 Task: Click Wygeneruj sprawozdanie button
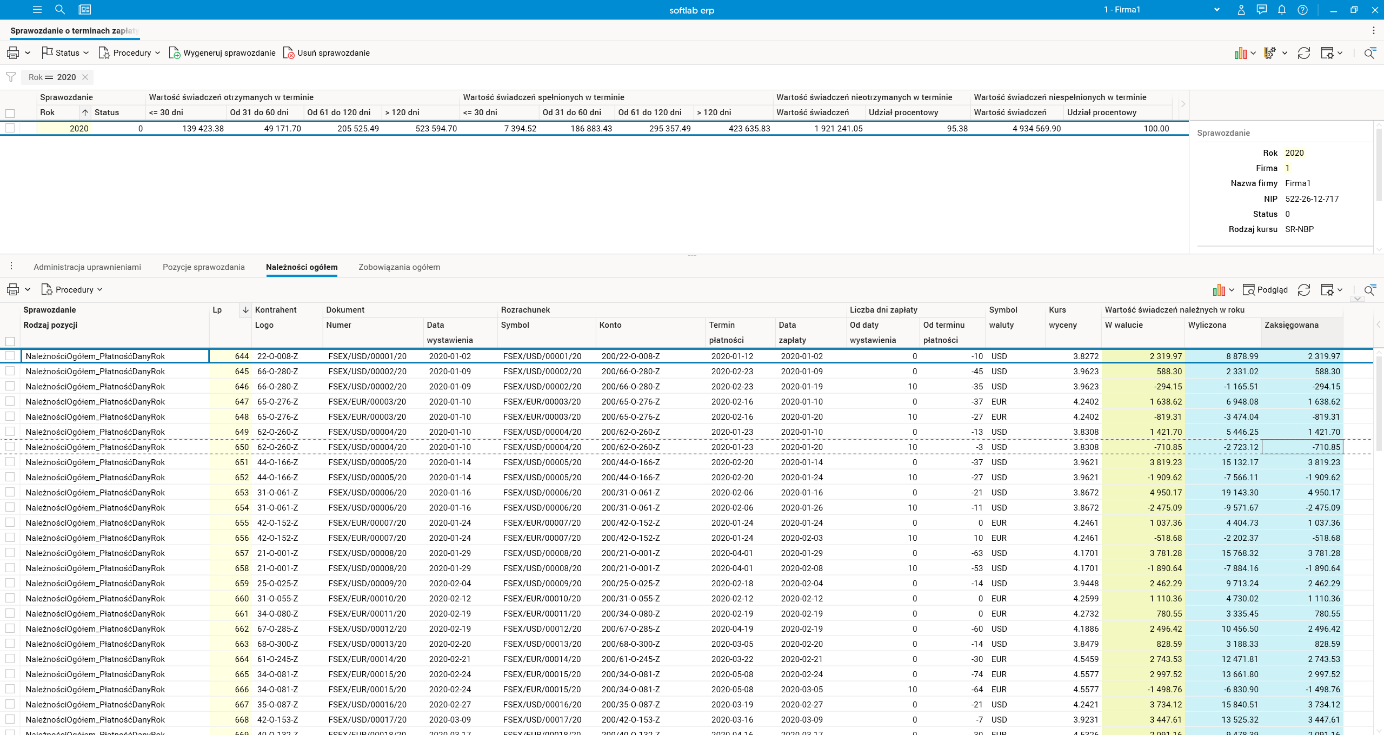pyautogui.click(x=222, y=52)
